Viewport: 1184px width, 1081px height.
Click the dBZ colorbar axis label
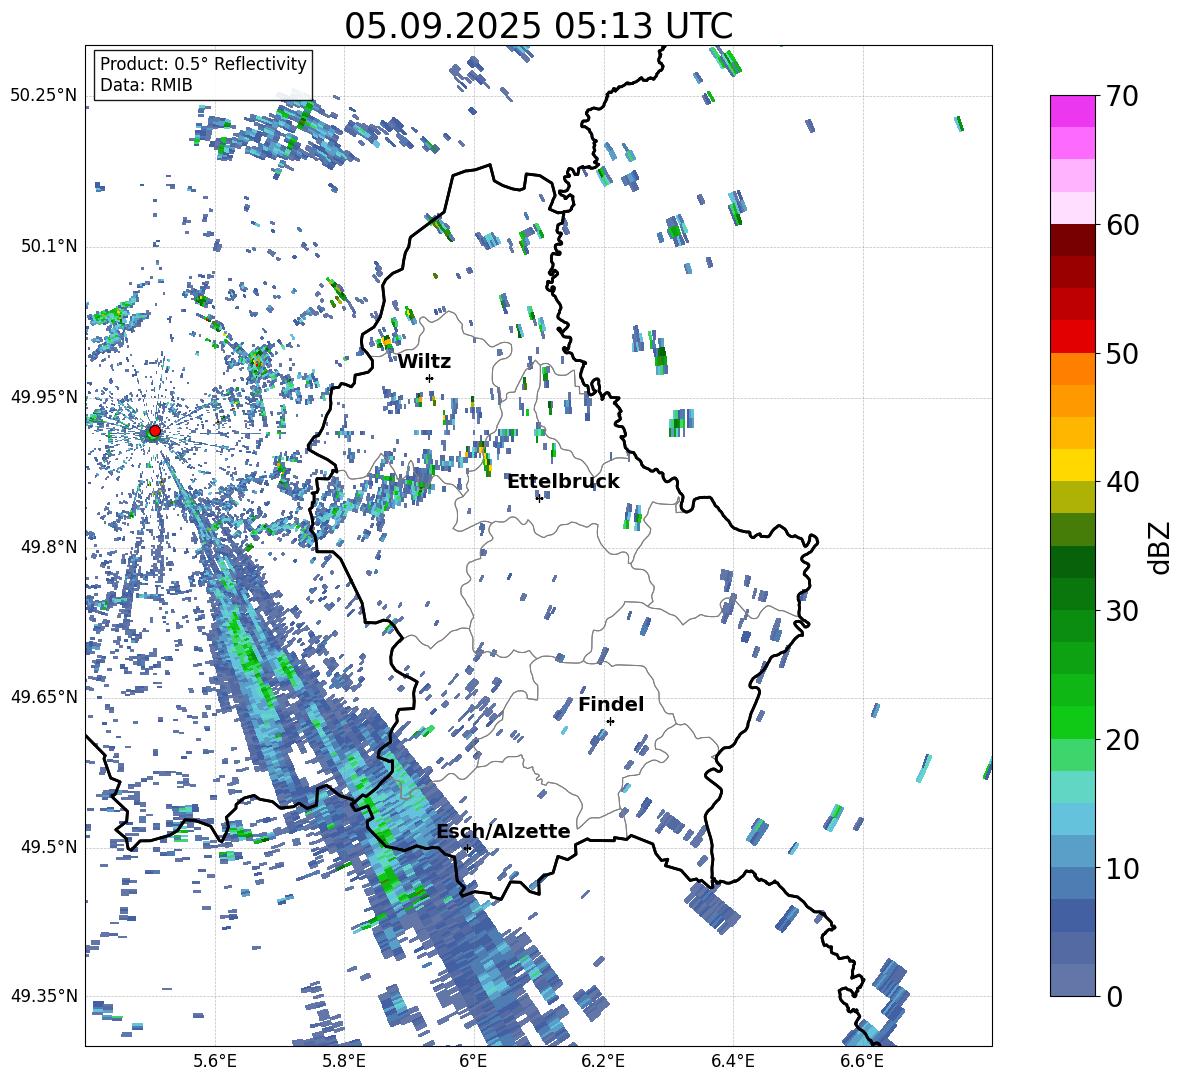1161,547
